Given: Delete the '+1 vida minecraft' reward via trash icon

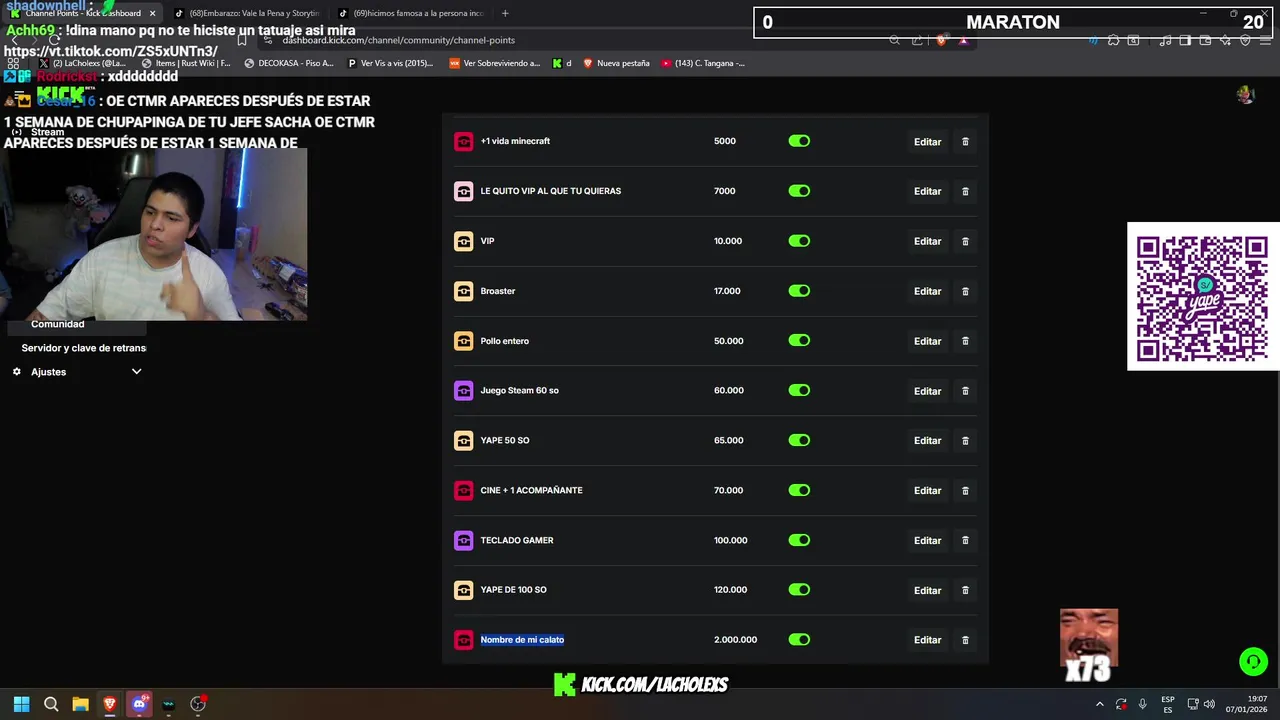Looking at the screenshot, I should 965,141.
